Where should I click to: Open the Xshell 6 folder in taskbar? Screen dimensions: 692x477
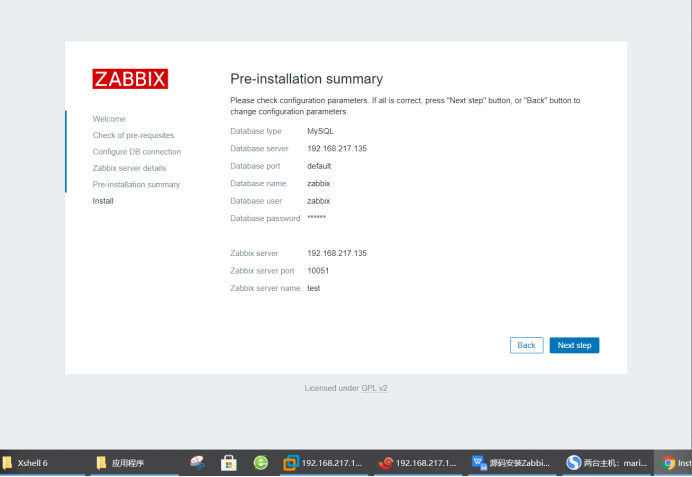[25, 463]
